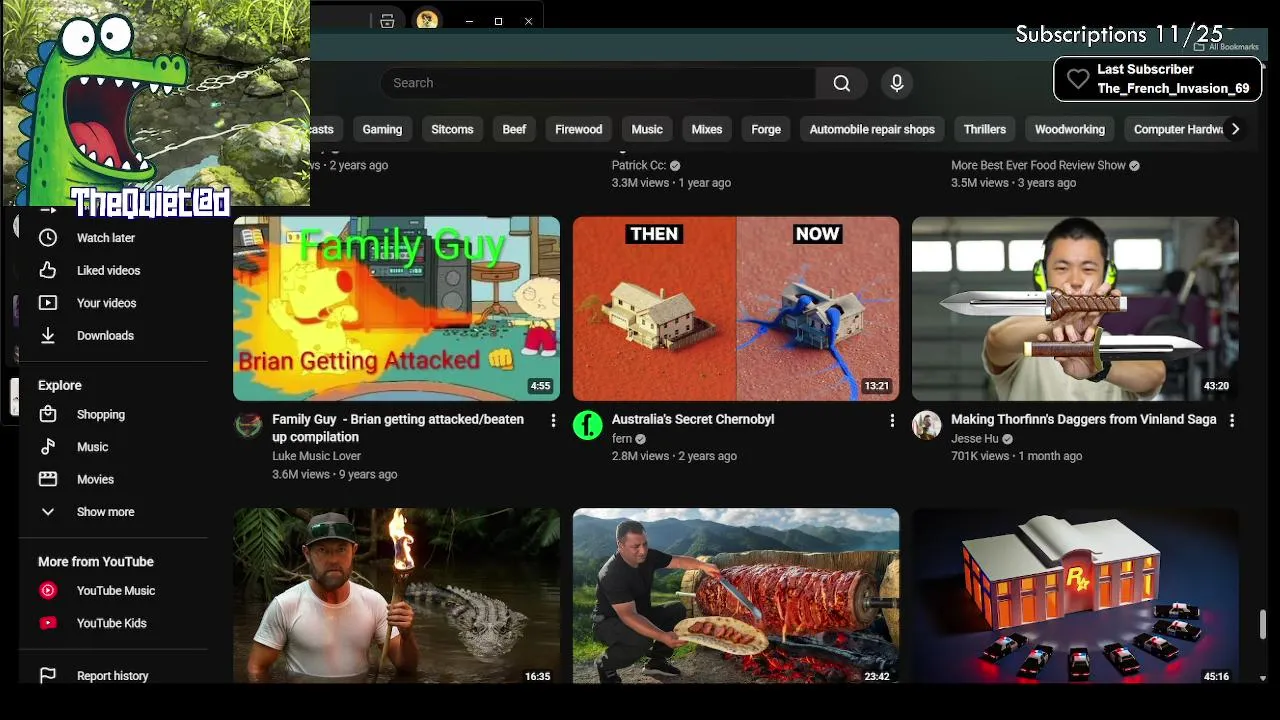Open Making Thorfinn's Daggers title link
Screen dimensions: 1280x720
coord(1084,419)
